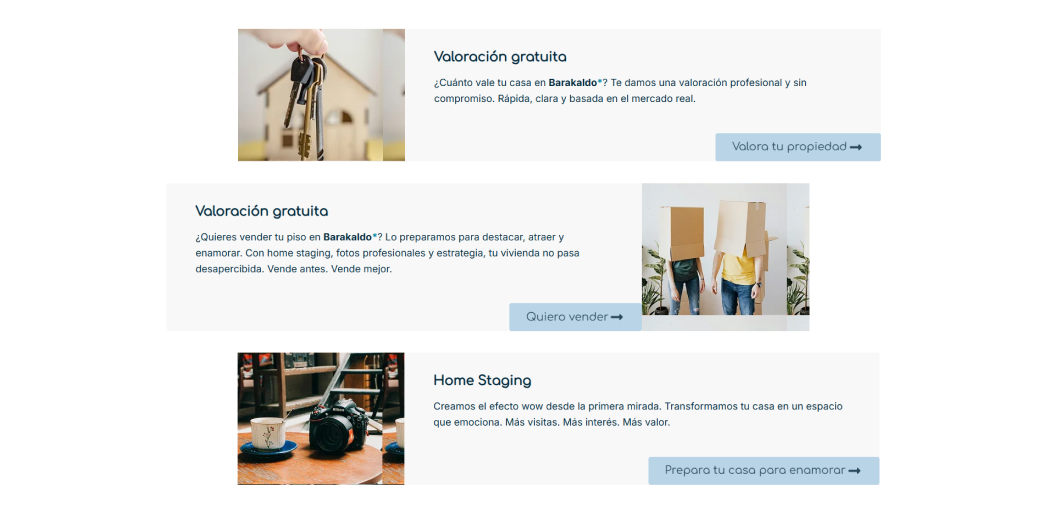Open the Valora tu propiedad button

(798, 147)
